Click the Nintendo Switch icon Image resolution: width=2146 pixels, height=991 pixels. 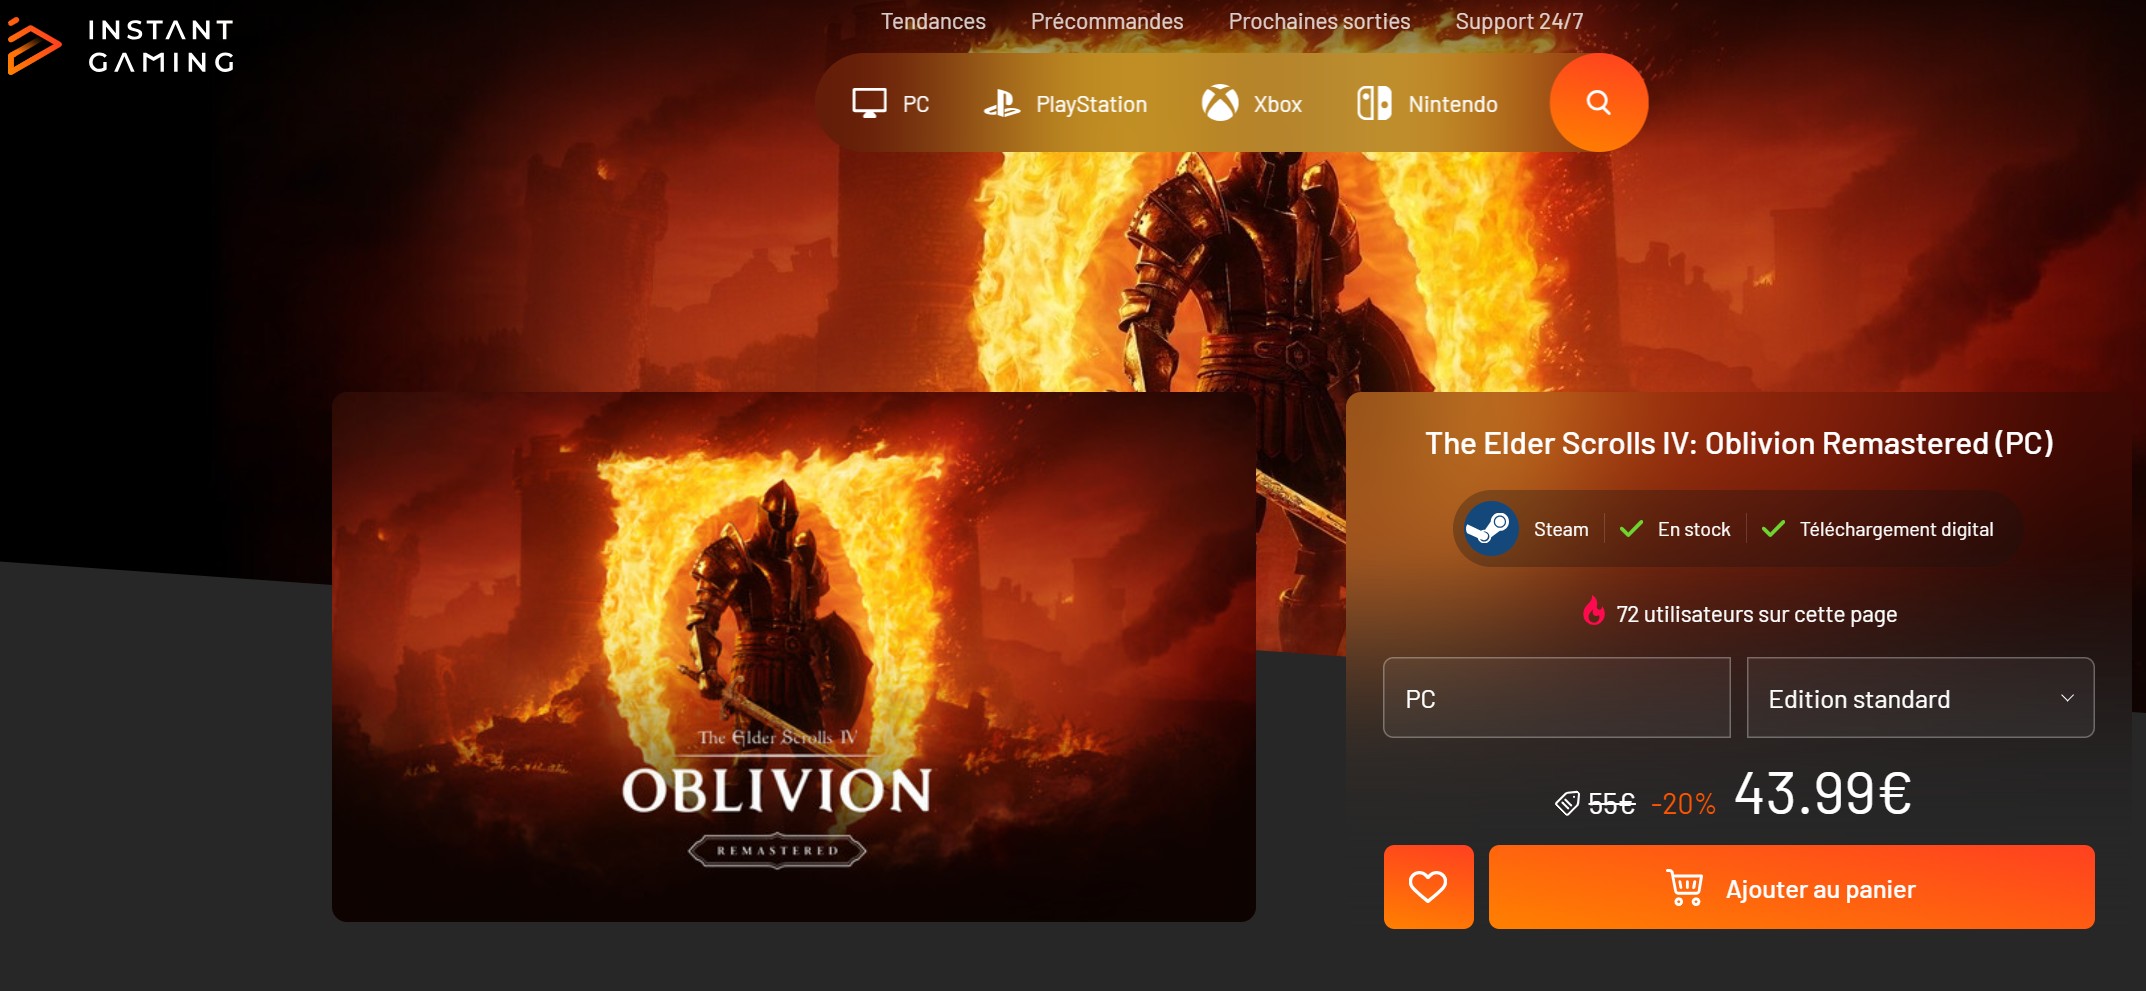point(1374,103)
